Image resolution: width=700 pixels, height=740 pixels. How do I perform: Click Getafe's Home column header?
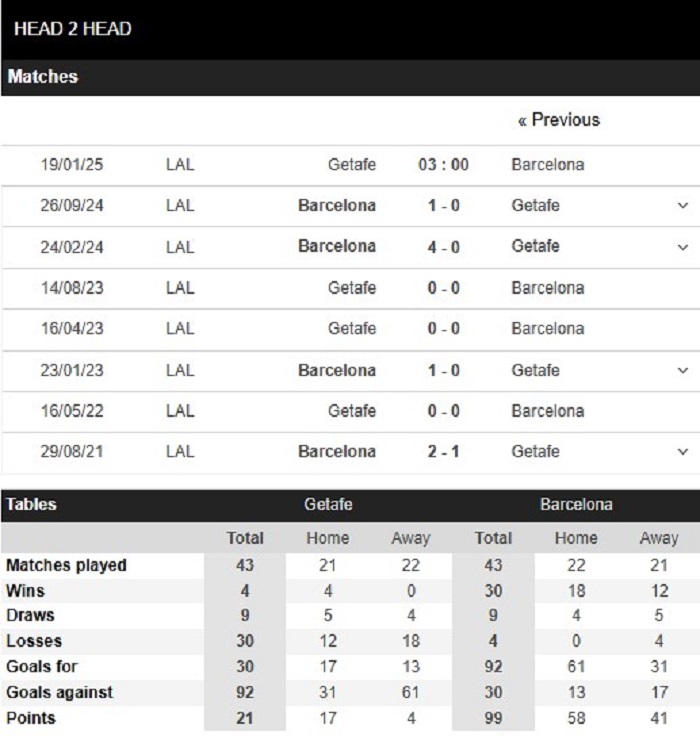328,538
